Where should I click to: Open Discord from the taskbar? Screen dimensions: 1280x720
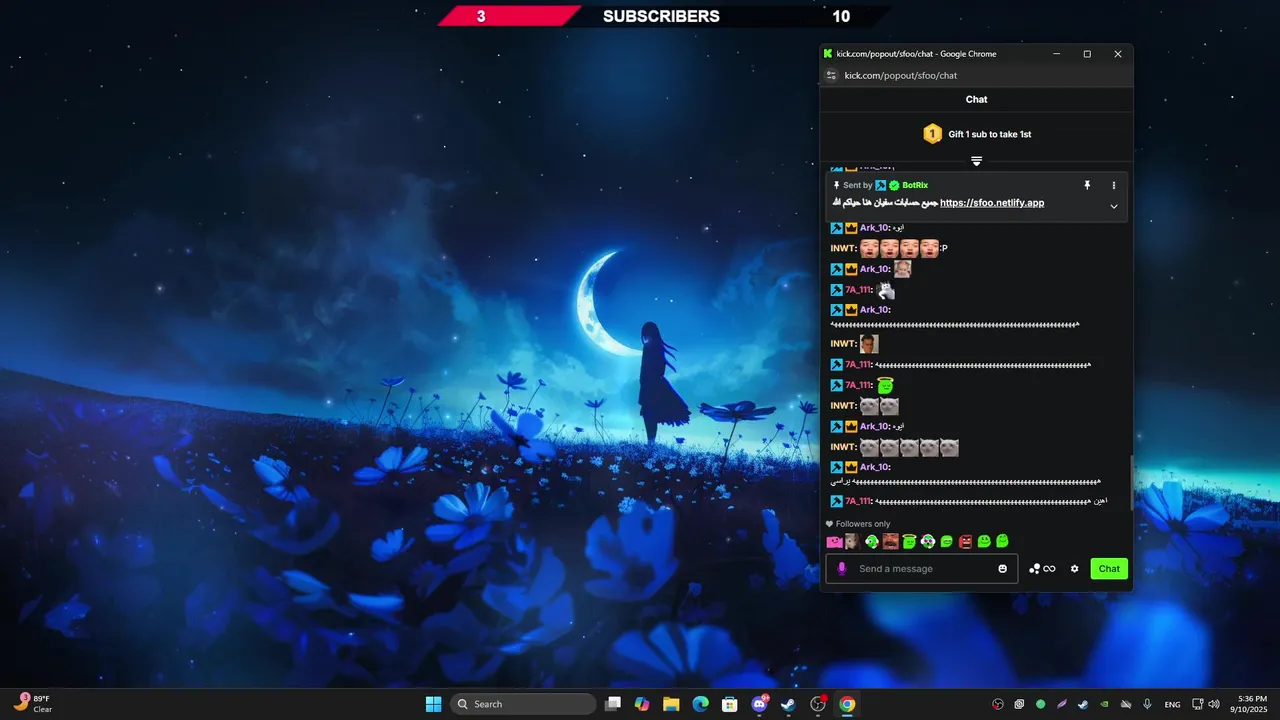point(759,704)
